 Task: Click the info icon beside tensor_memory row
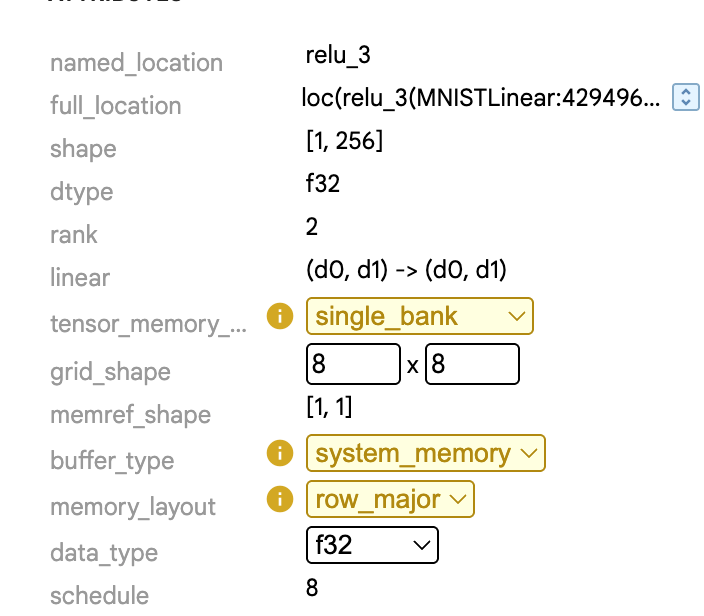coord(280,316)
